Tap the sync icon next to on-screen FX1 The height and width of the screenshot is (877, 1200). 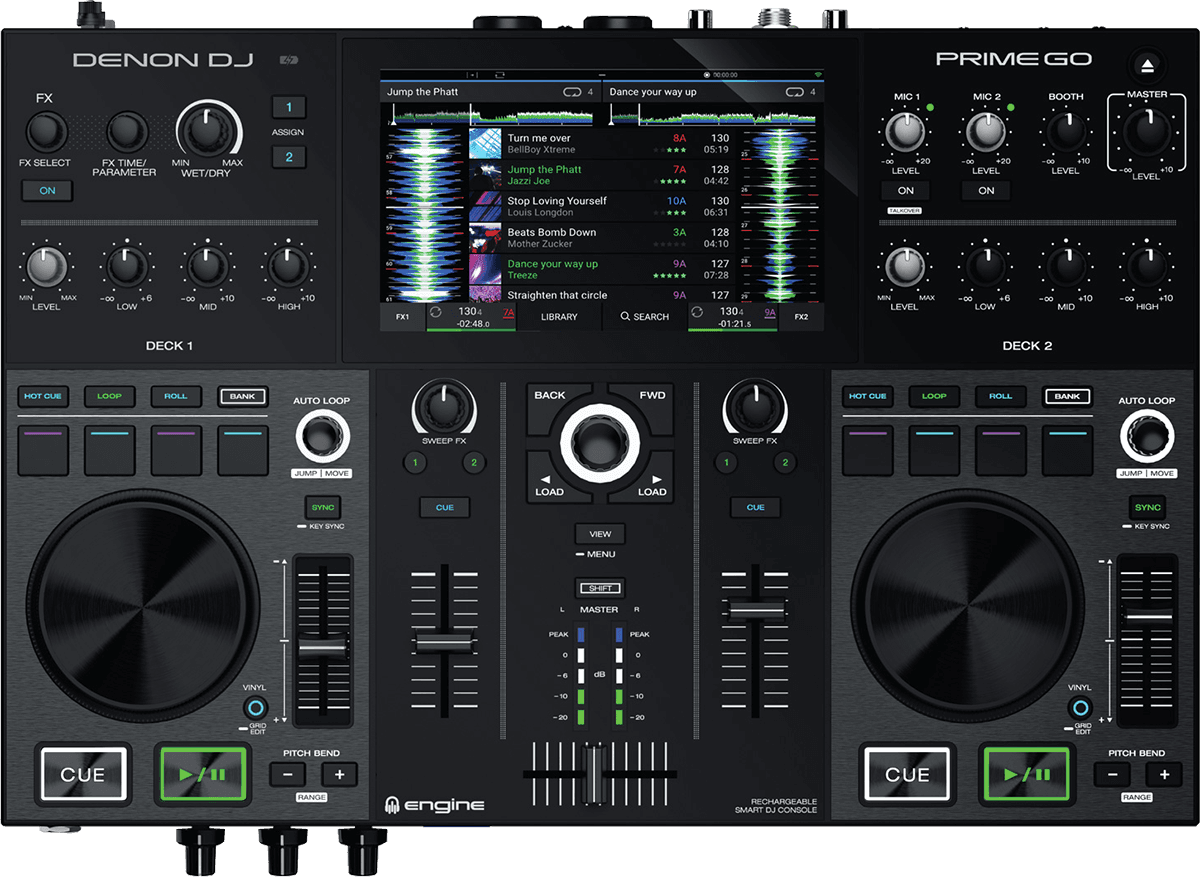tap(435, 312)
